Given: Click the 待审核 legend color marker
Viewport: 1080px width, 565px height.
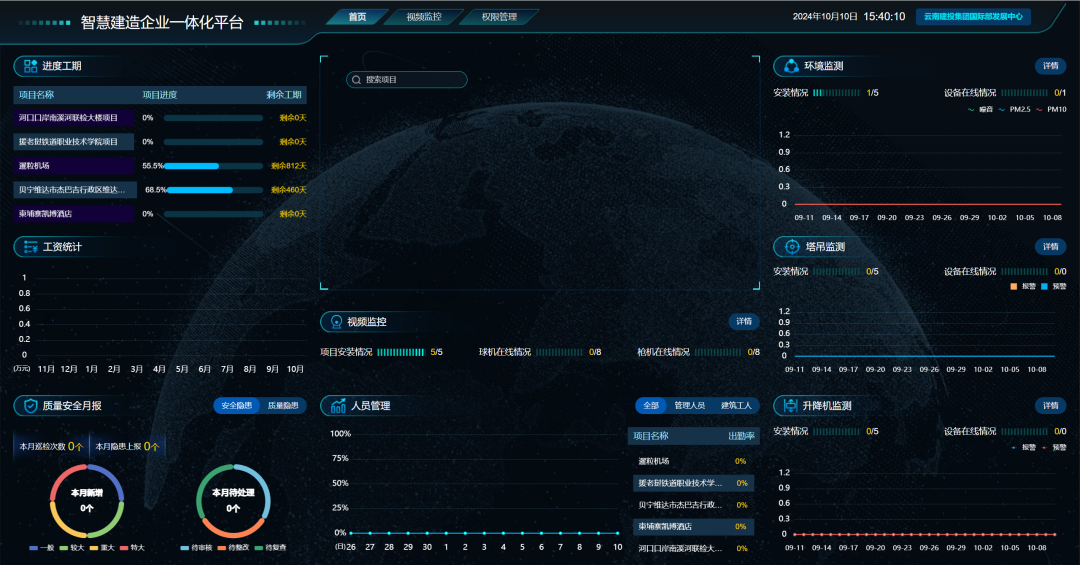Looking at the screenshot, I should pyautogui.click(x=185, y=548).
